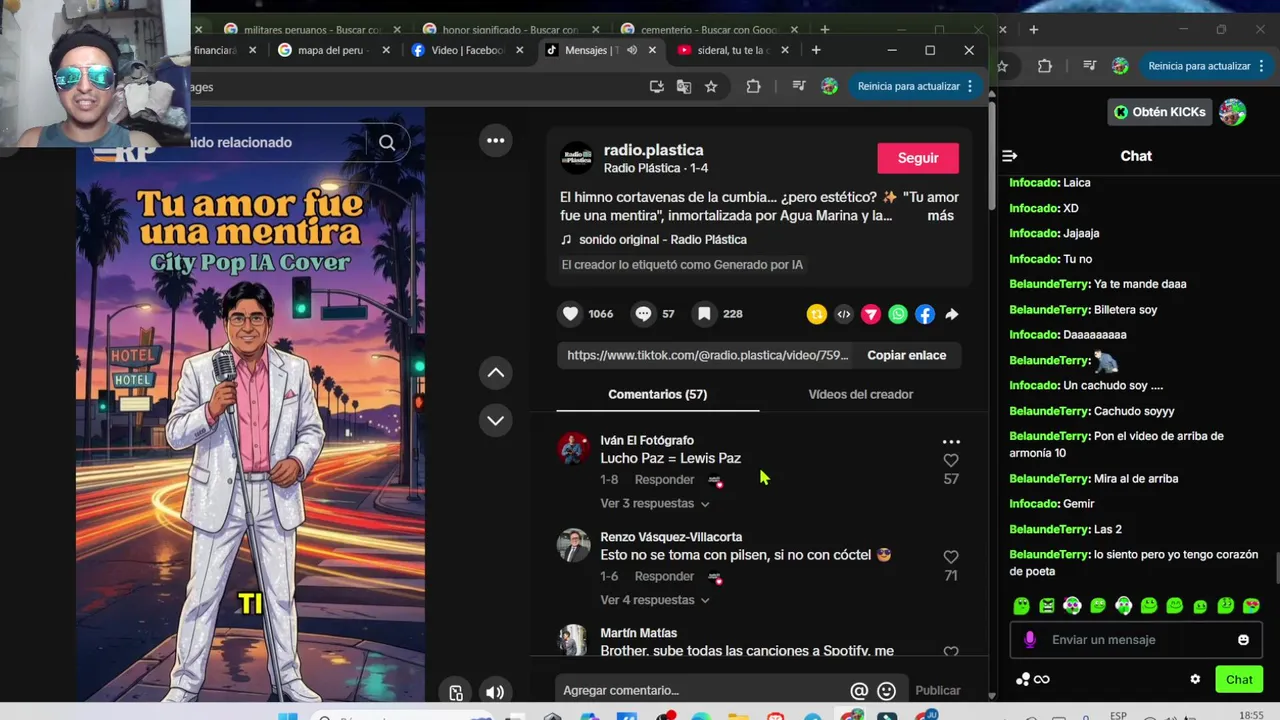The height and width of the screenshot is (720, 1280).
Task: Expand 'Ver 4 respuestas' under Renzo's comment
Action: (x=654, y=600)
